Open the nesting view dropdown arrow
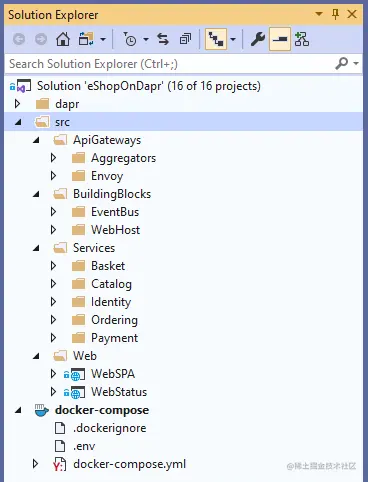This screenshot has height=482, width=368. pyautogui.click(x=233, y=39)
